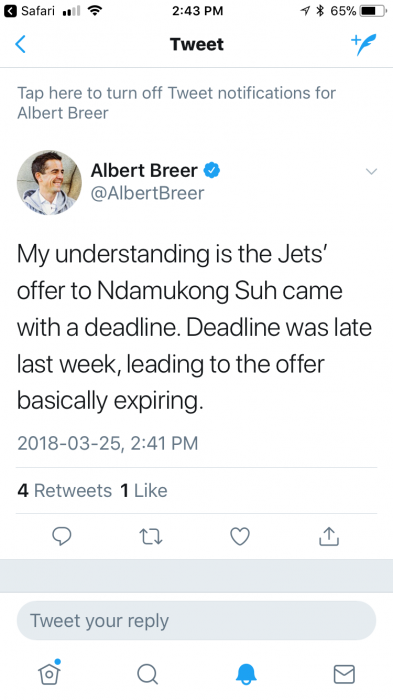Tap the Tweet your reply field
The height and width of the screenshot is (700, 393).
196,621
